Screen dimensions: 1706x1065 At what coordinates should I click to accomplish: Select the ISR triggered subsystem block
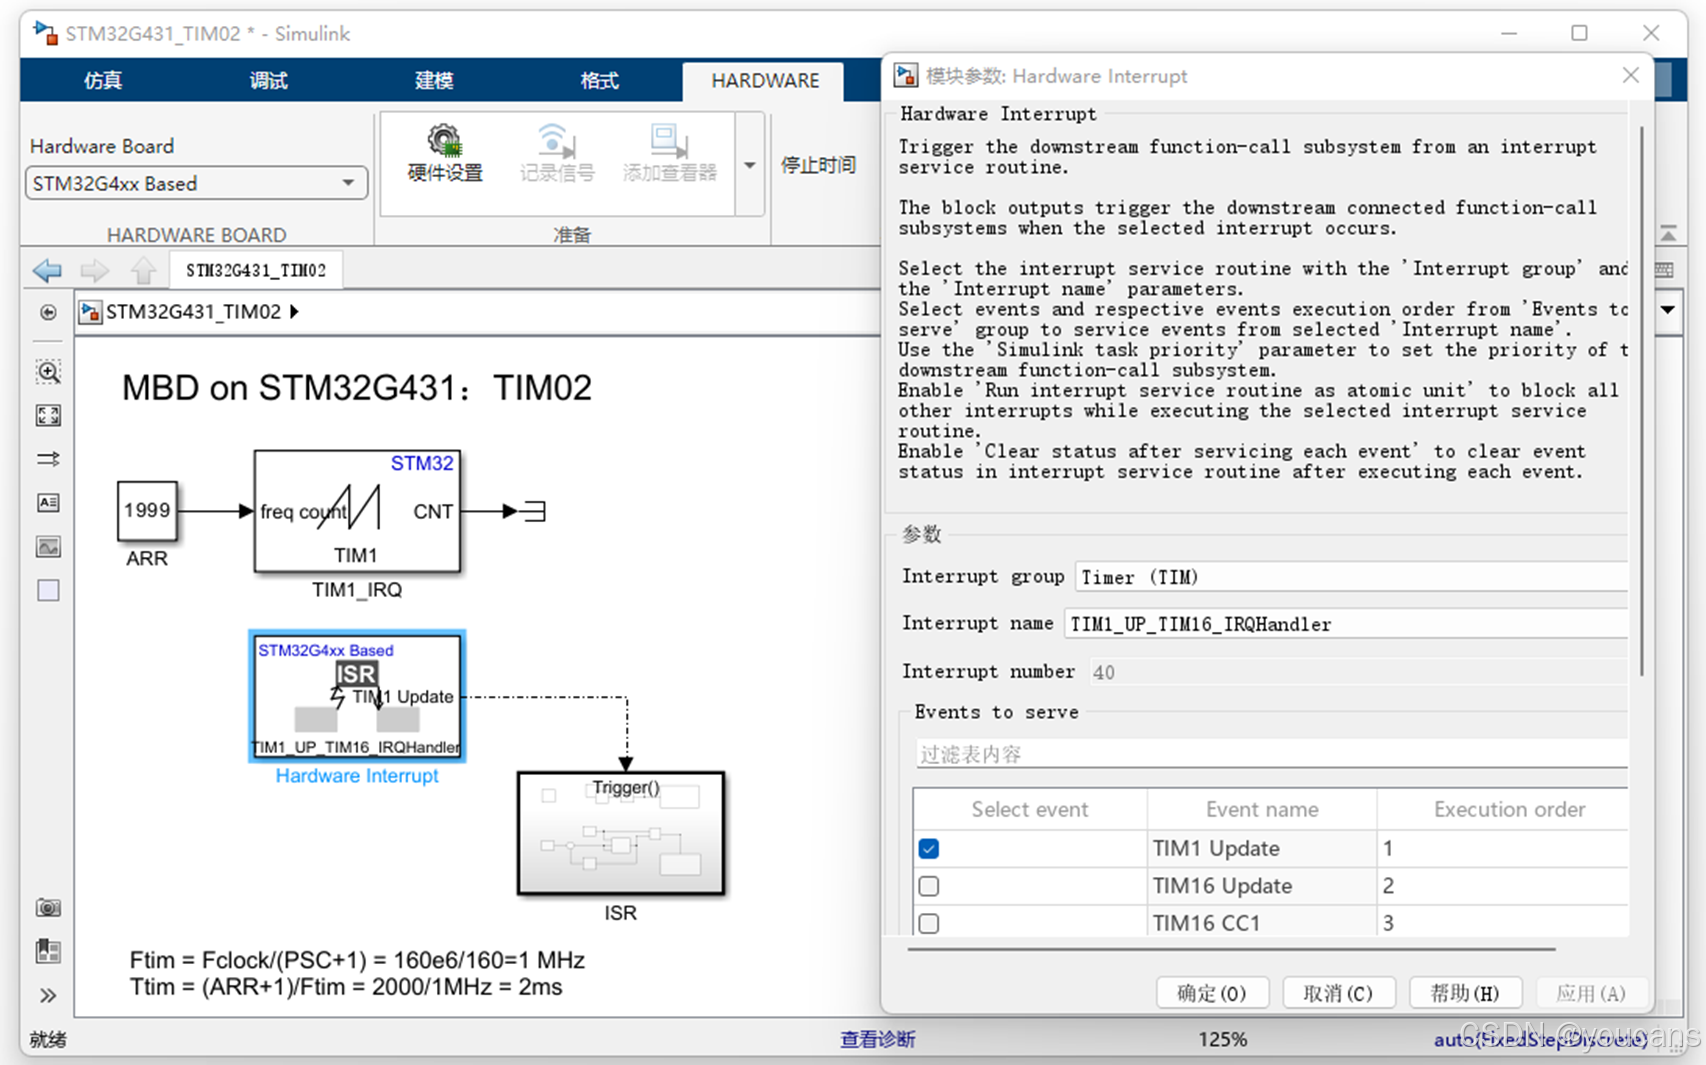621,833
